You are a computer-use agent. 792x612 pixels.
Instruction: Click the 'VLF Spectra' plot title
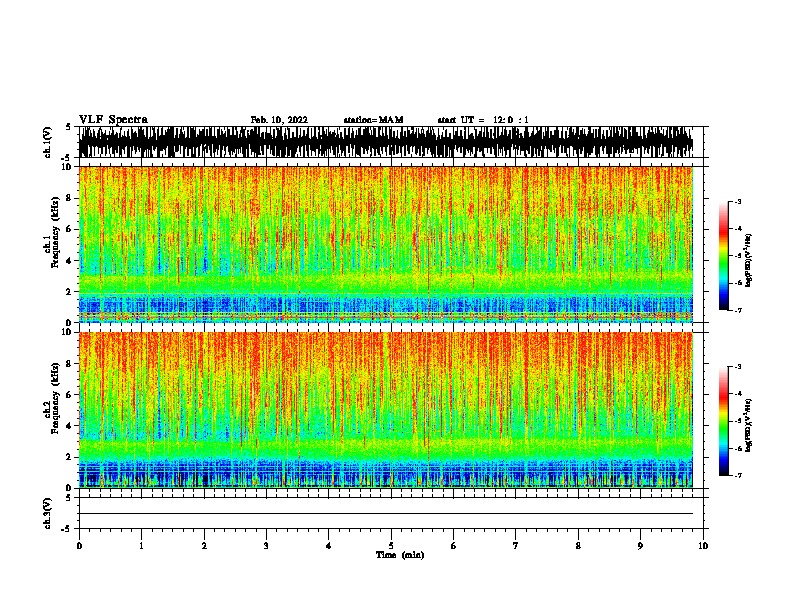coord(113,120)
